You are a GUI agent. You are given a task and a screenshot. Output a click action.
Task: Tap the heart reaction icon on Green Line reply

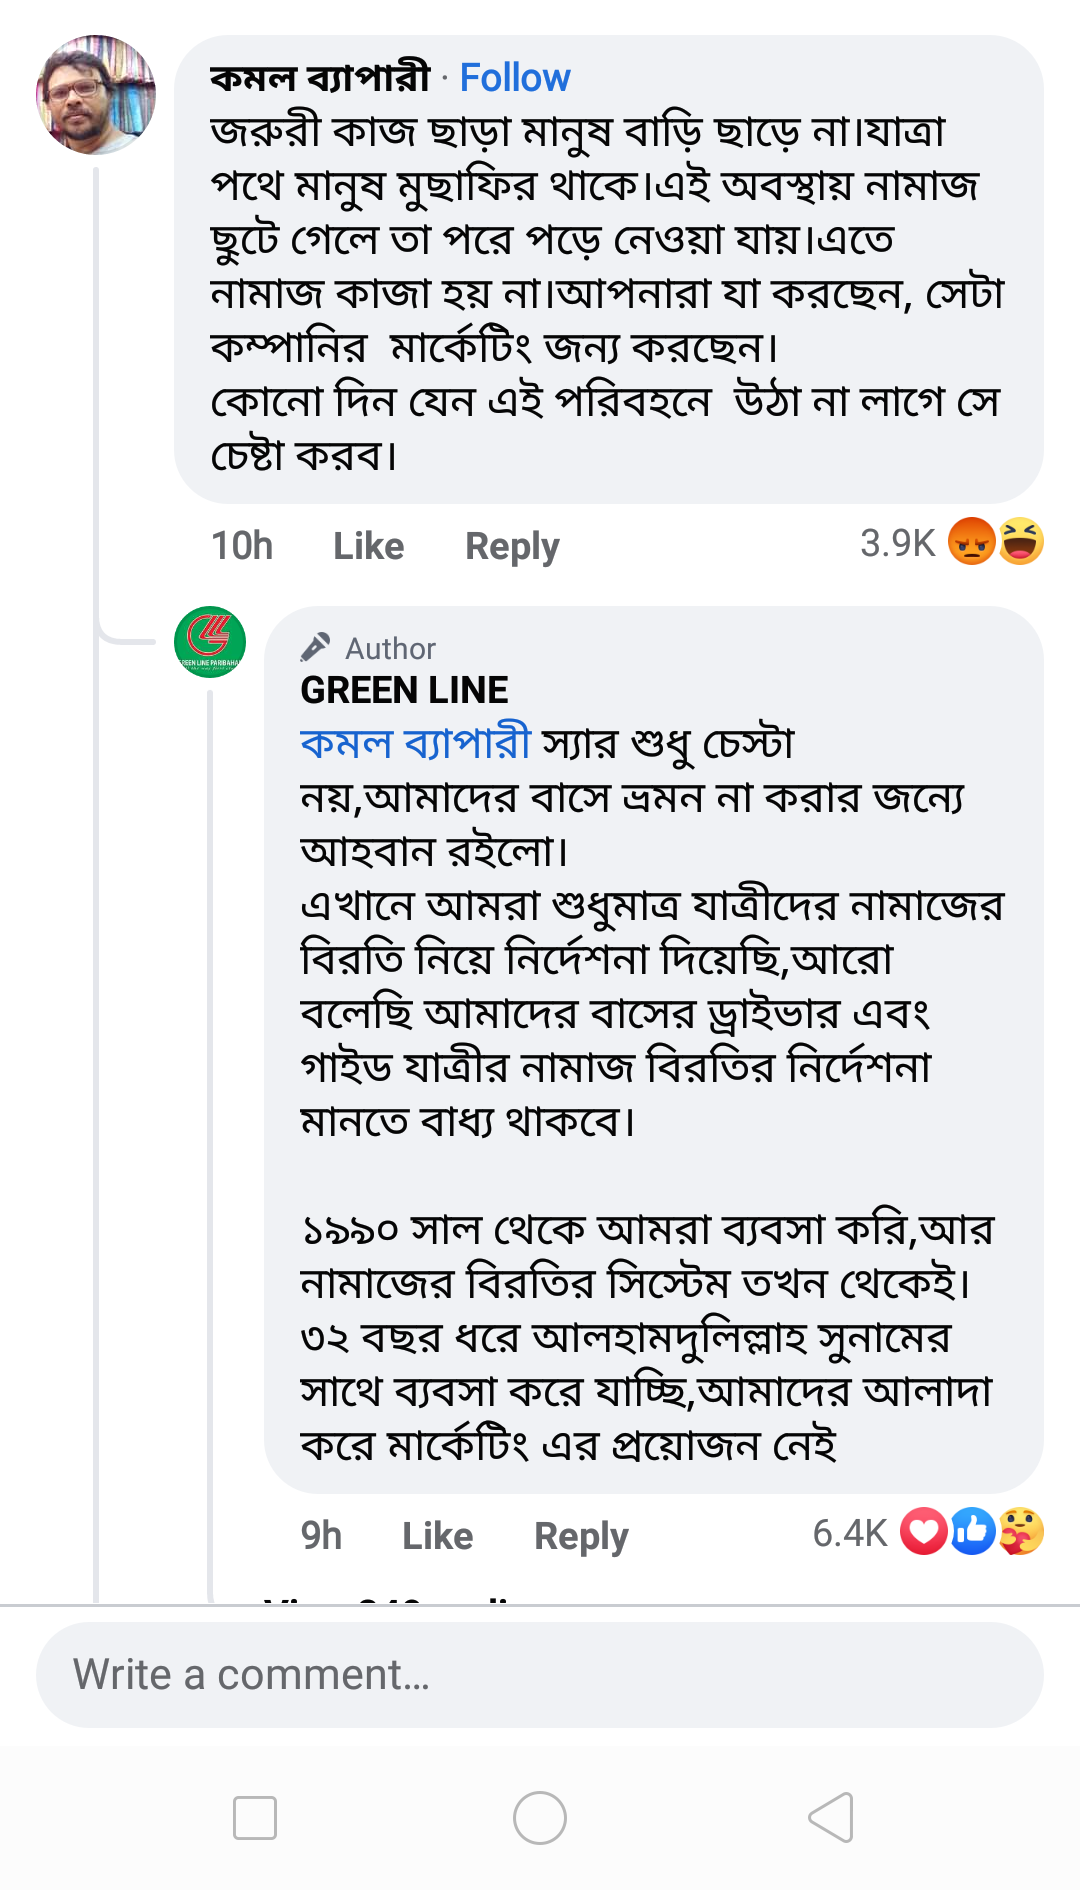coord(923,1531)
